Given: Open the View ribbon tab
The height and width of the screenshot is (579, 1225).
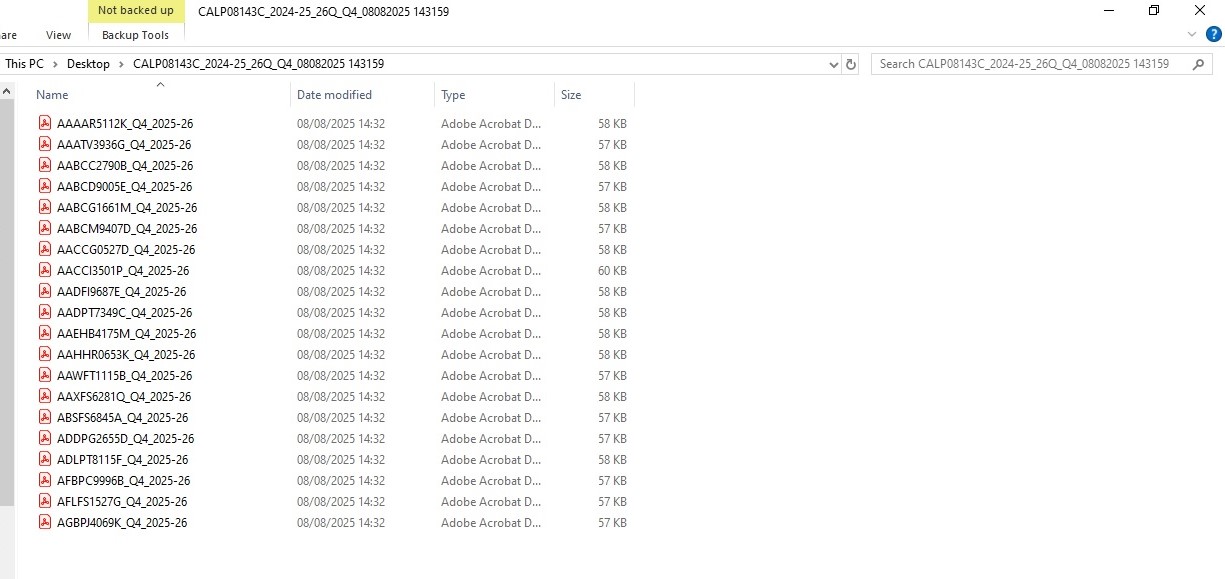Looking at the screenshot, I should [59, 35].
